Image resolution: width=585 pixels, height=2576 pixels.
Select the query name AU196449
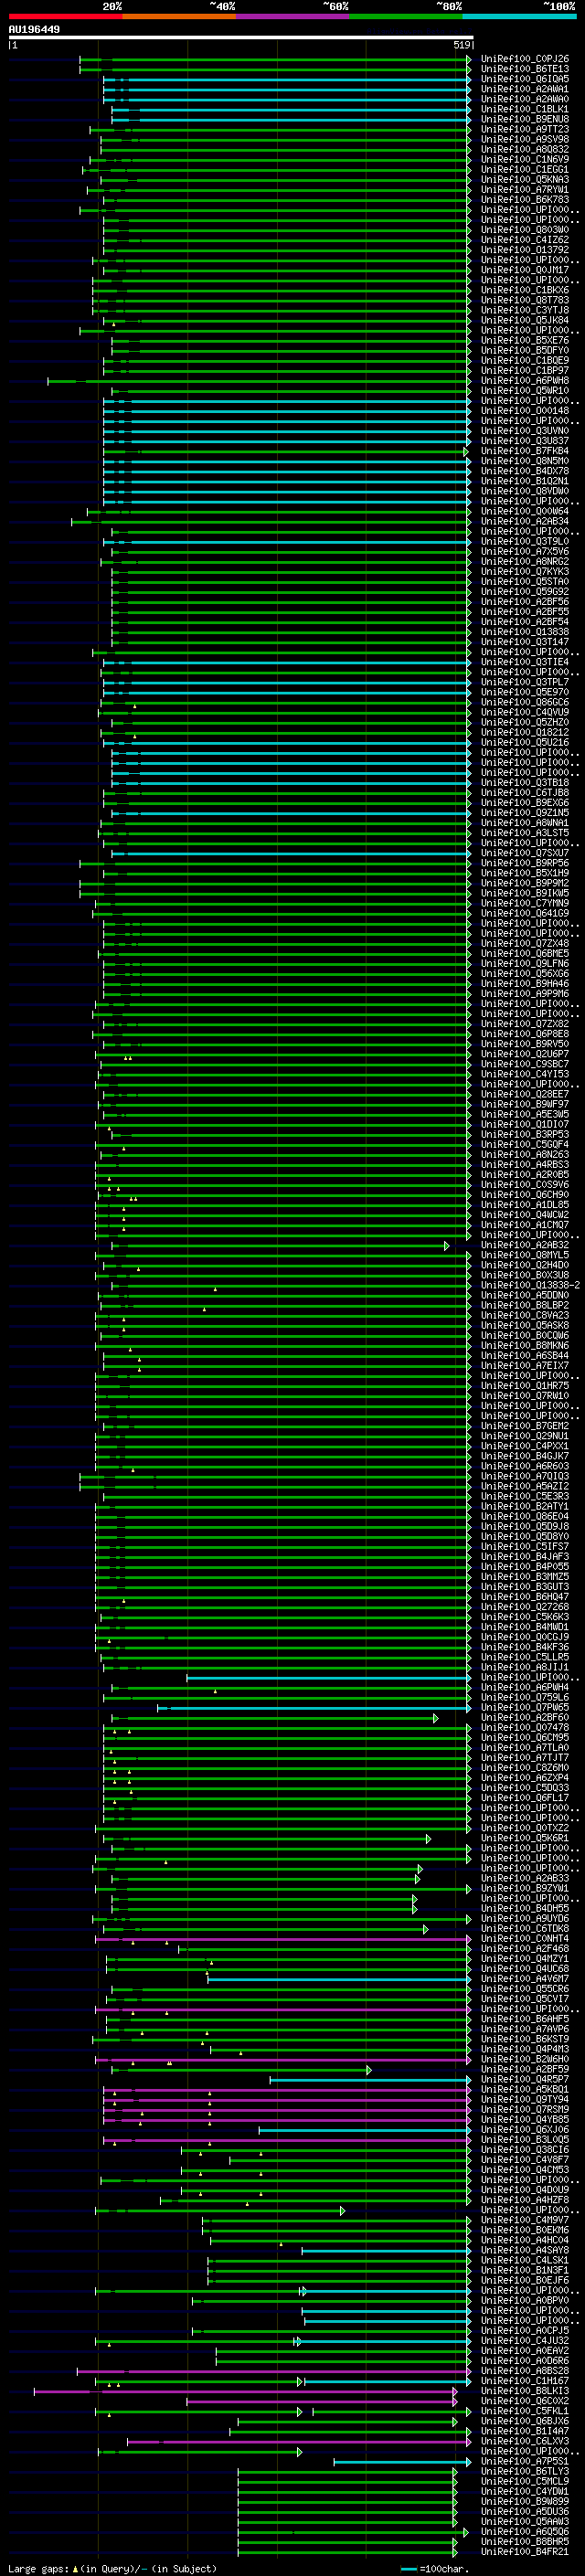pyautogui.click(x=34, y=29)
